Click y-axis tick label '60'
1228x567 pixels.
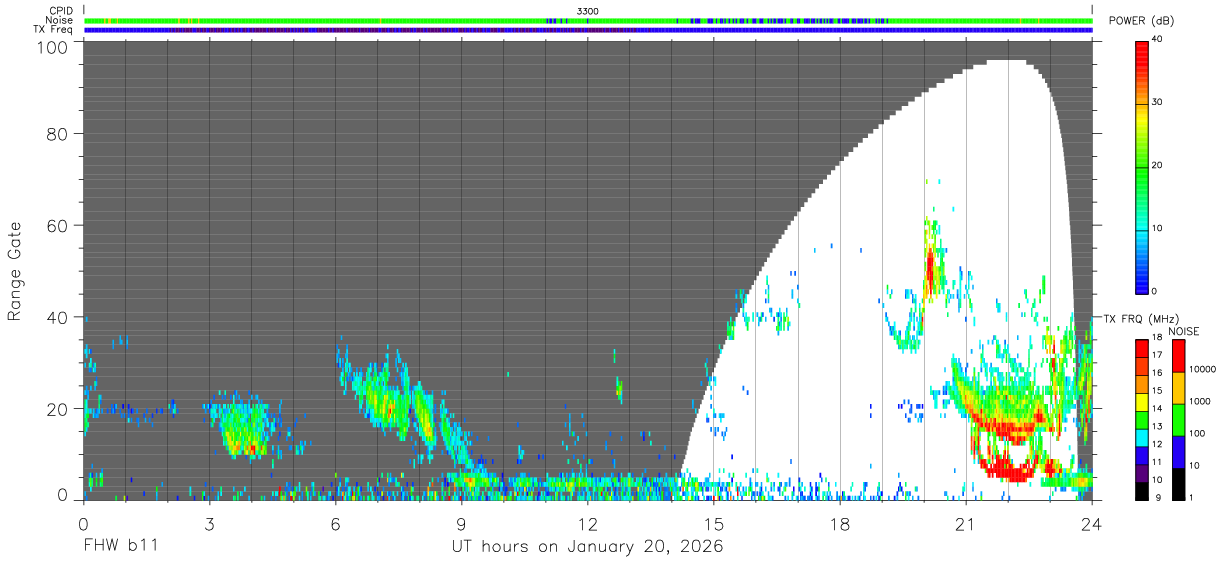point(56,225)
